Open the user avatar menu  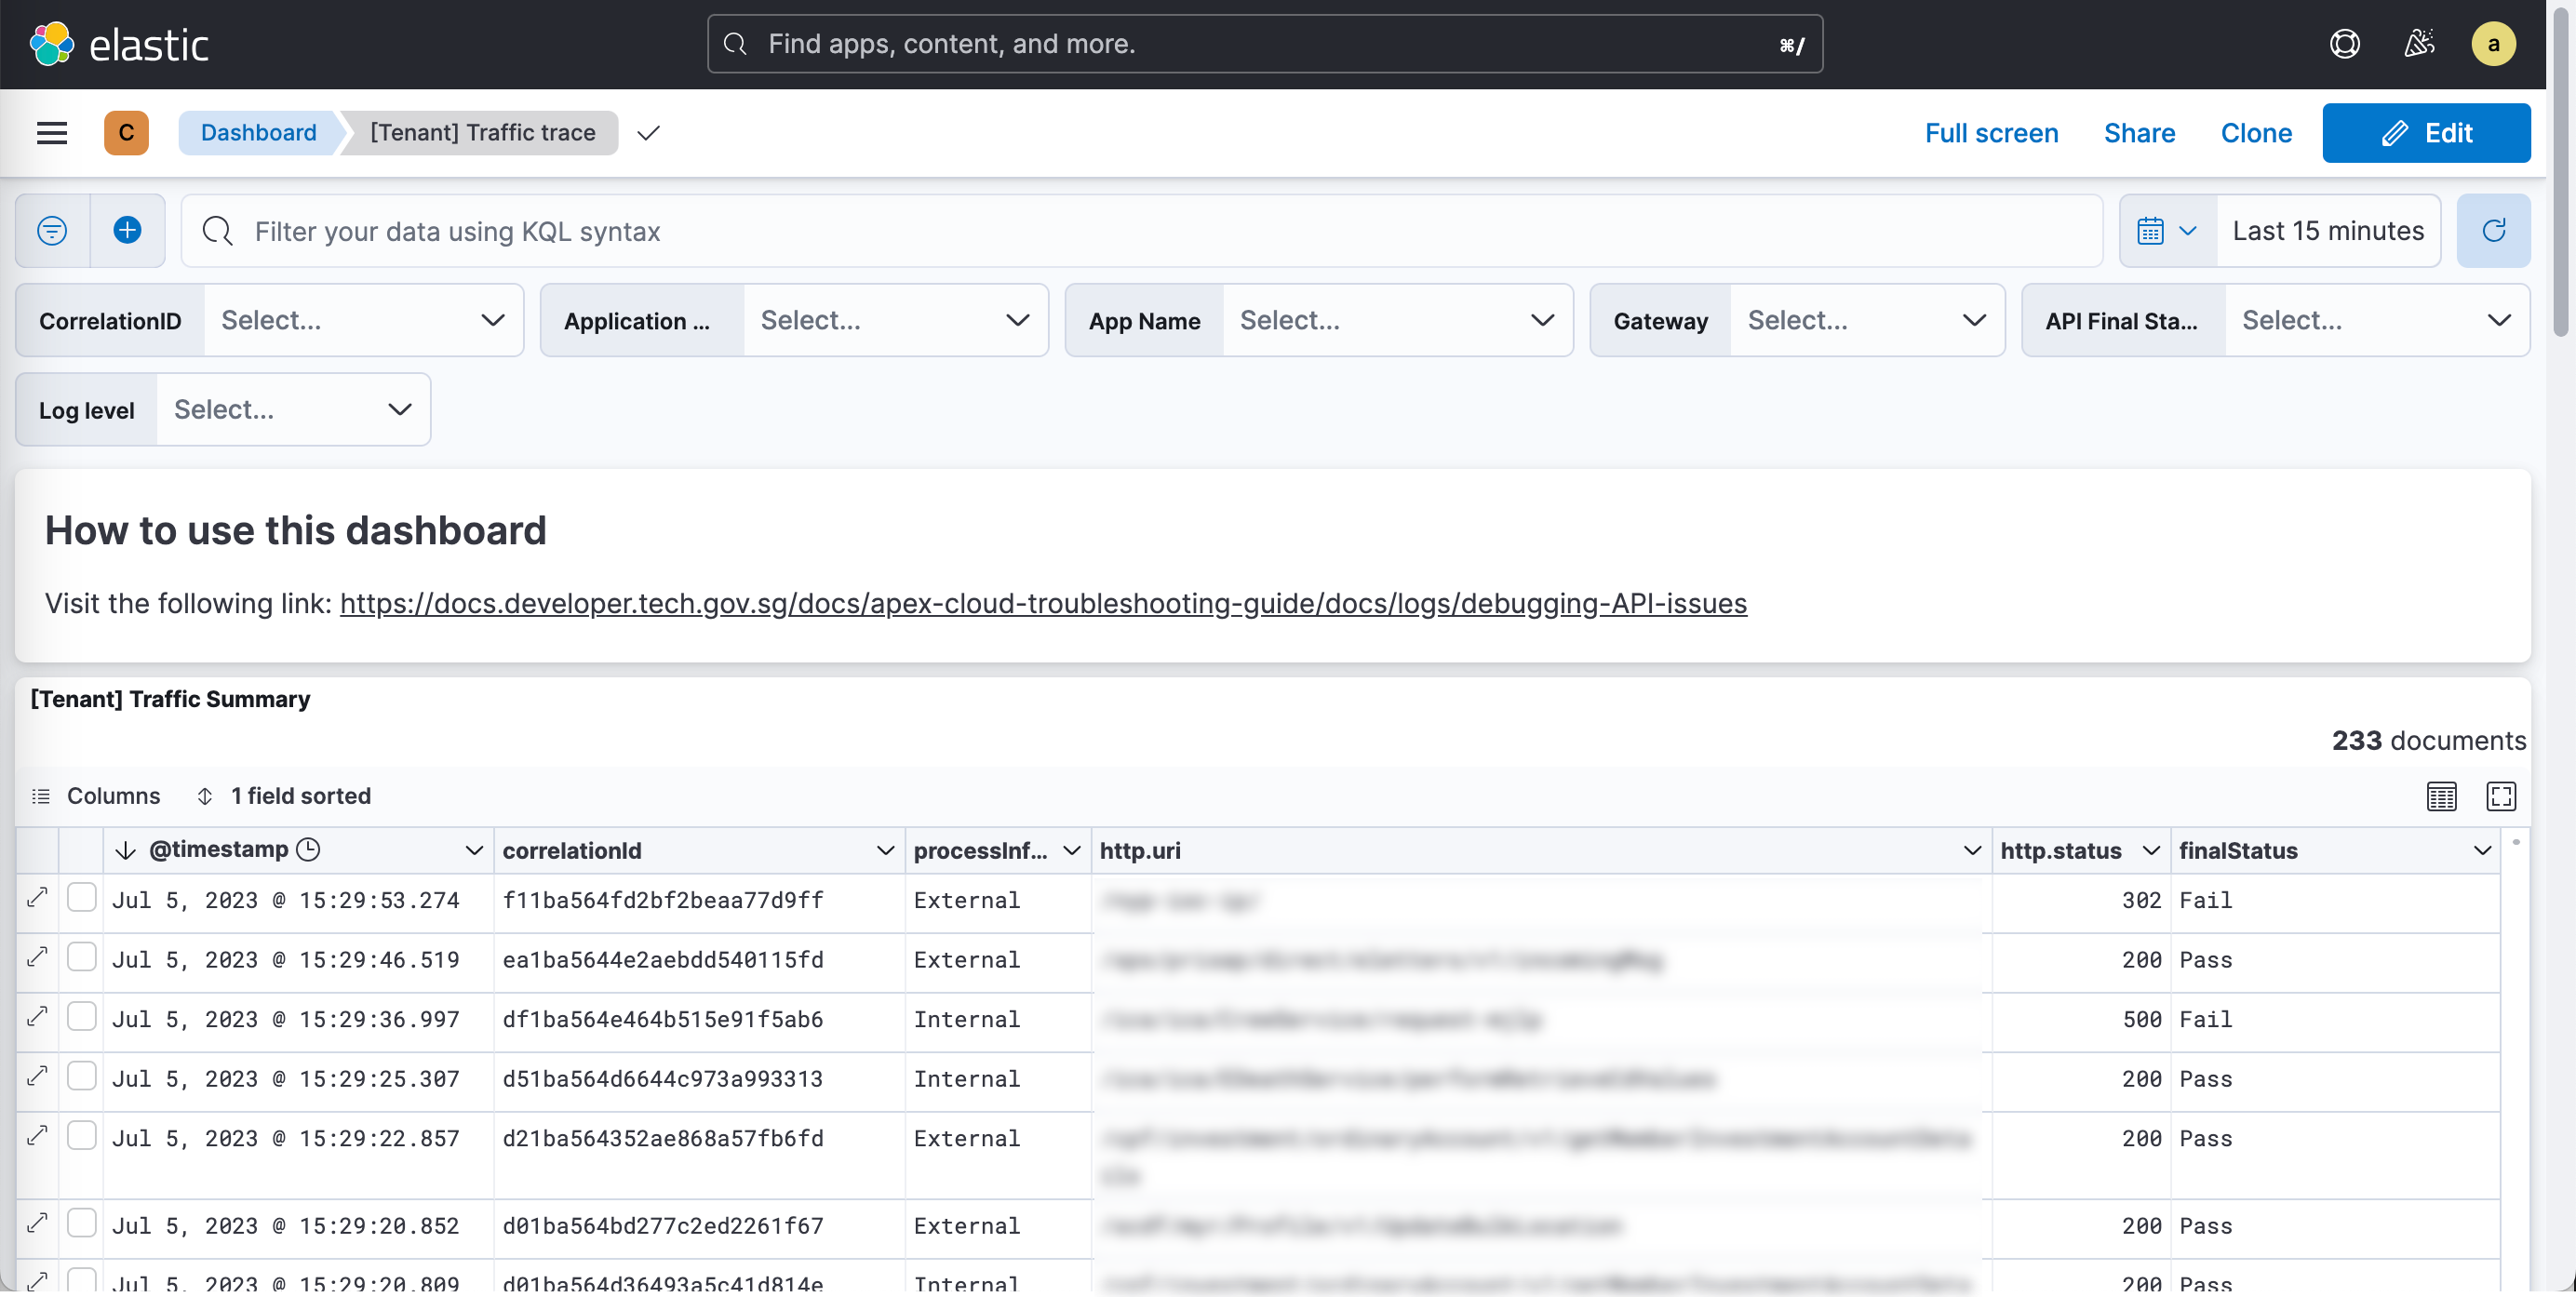2494,44
